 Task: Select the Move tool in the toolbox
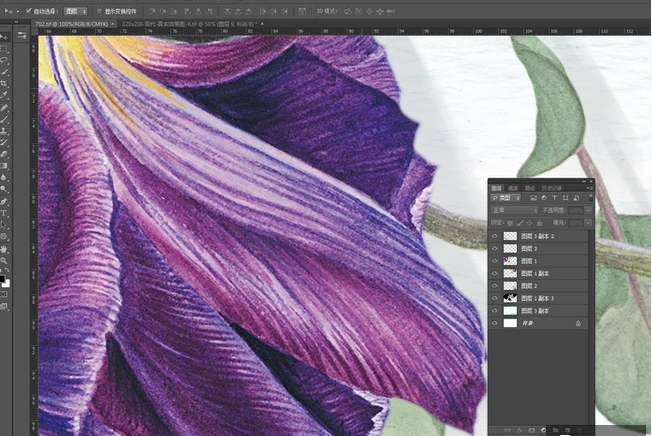[5, 36]
